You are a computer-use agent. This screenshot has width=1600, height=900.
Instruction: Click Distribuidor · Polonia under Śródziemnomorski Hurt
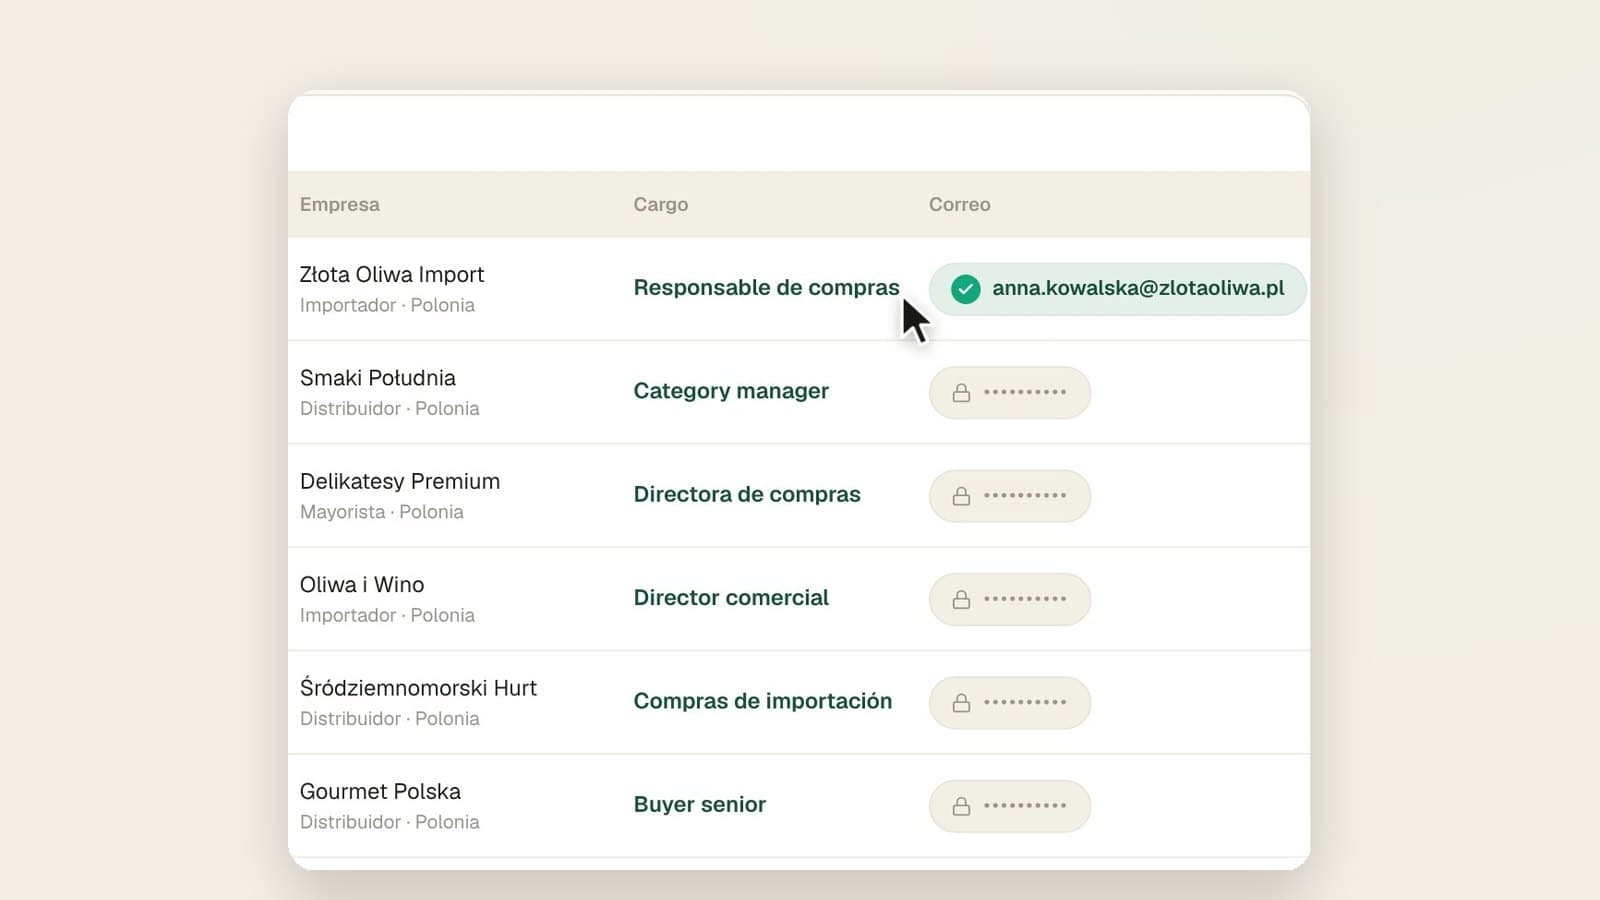point(390,718)
